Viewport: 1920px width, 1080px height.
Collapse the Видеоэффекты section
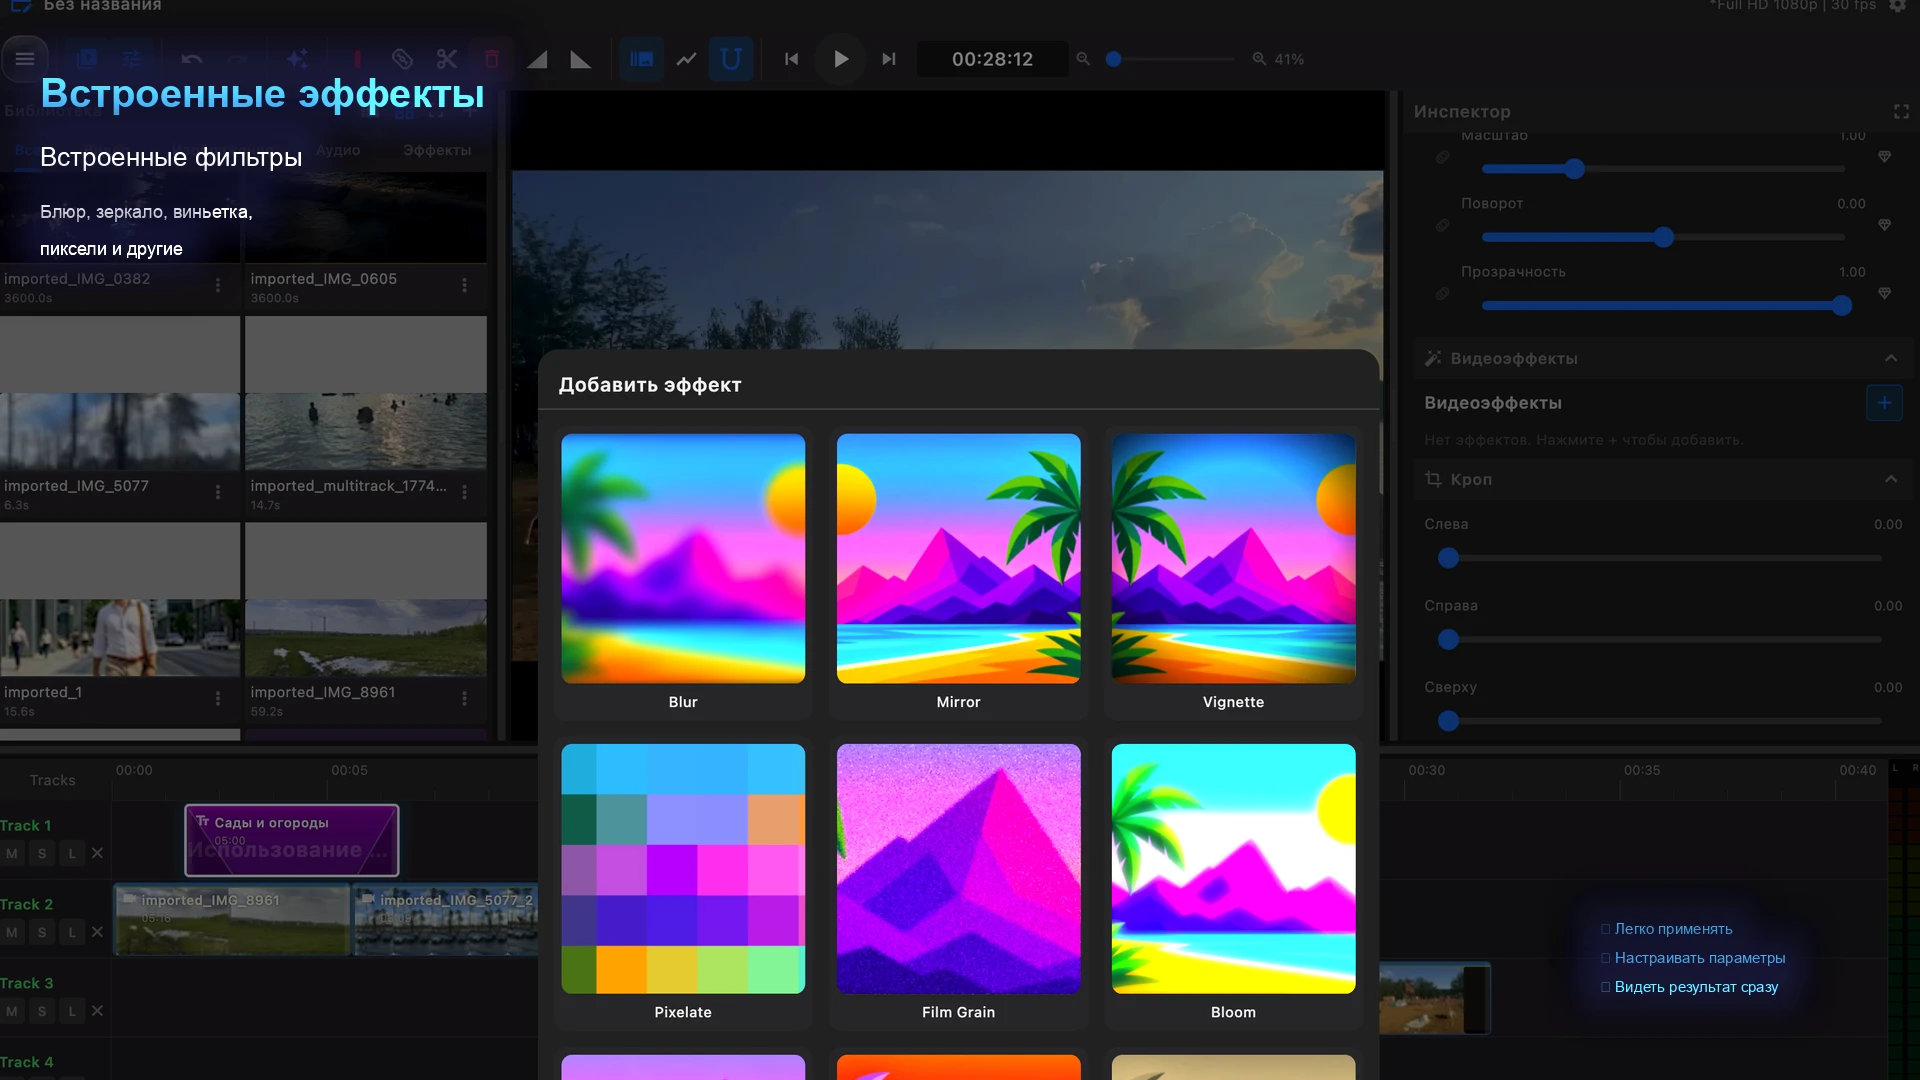pyautogui.click(x=1890, y=358)
